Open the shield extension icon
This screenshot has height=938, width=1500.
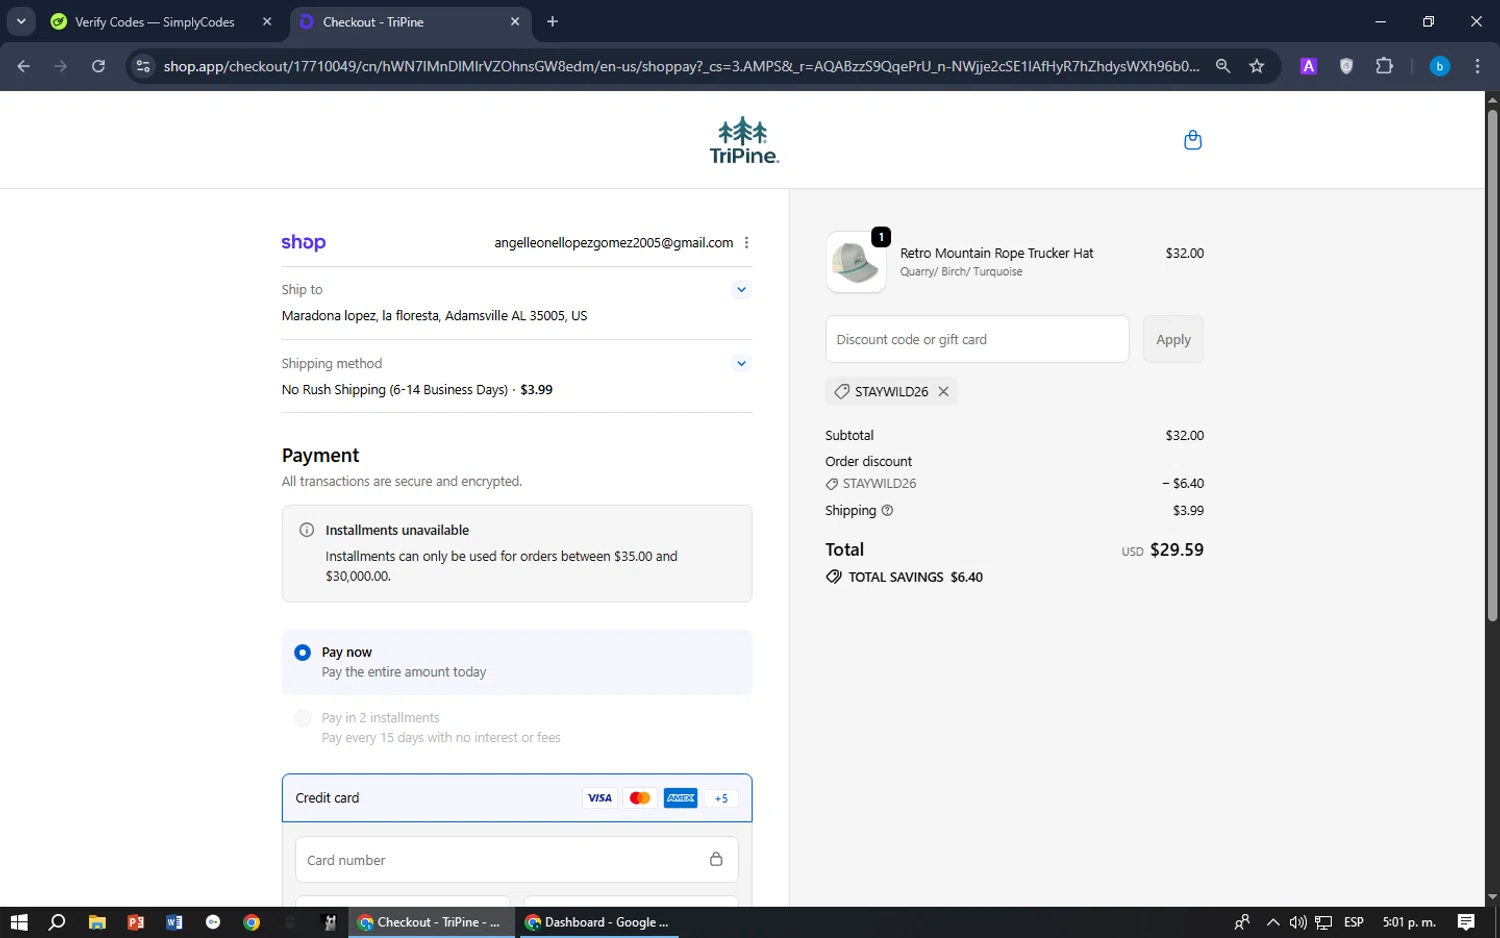point(1346,66)
